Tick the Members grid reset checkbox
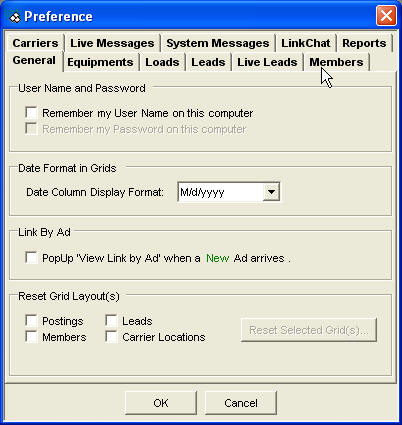The image size is (402, 425). (x=31, y=337)
